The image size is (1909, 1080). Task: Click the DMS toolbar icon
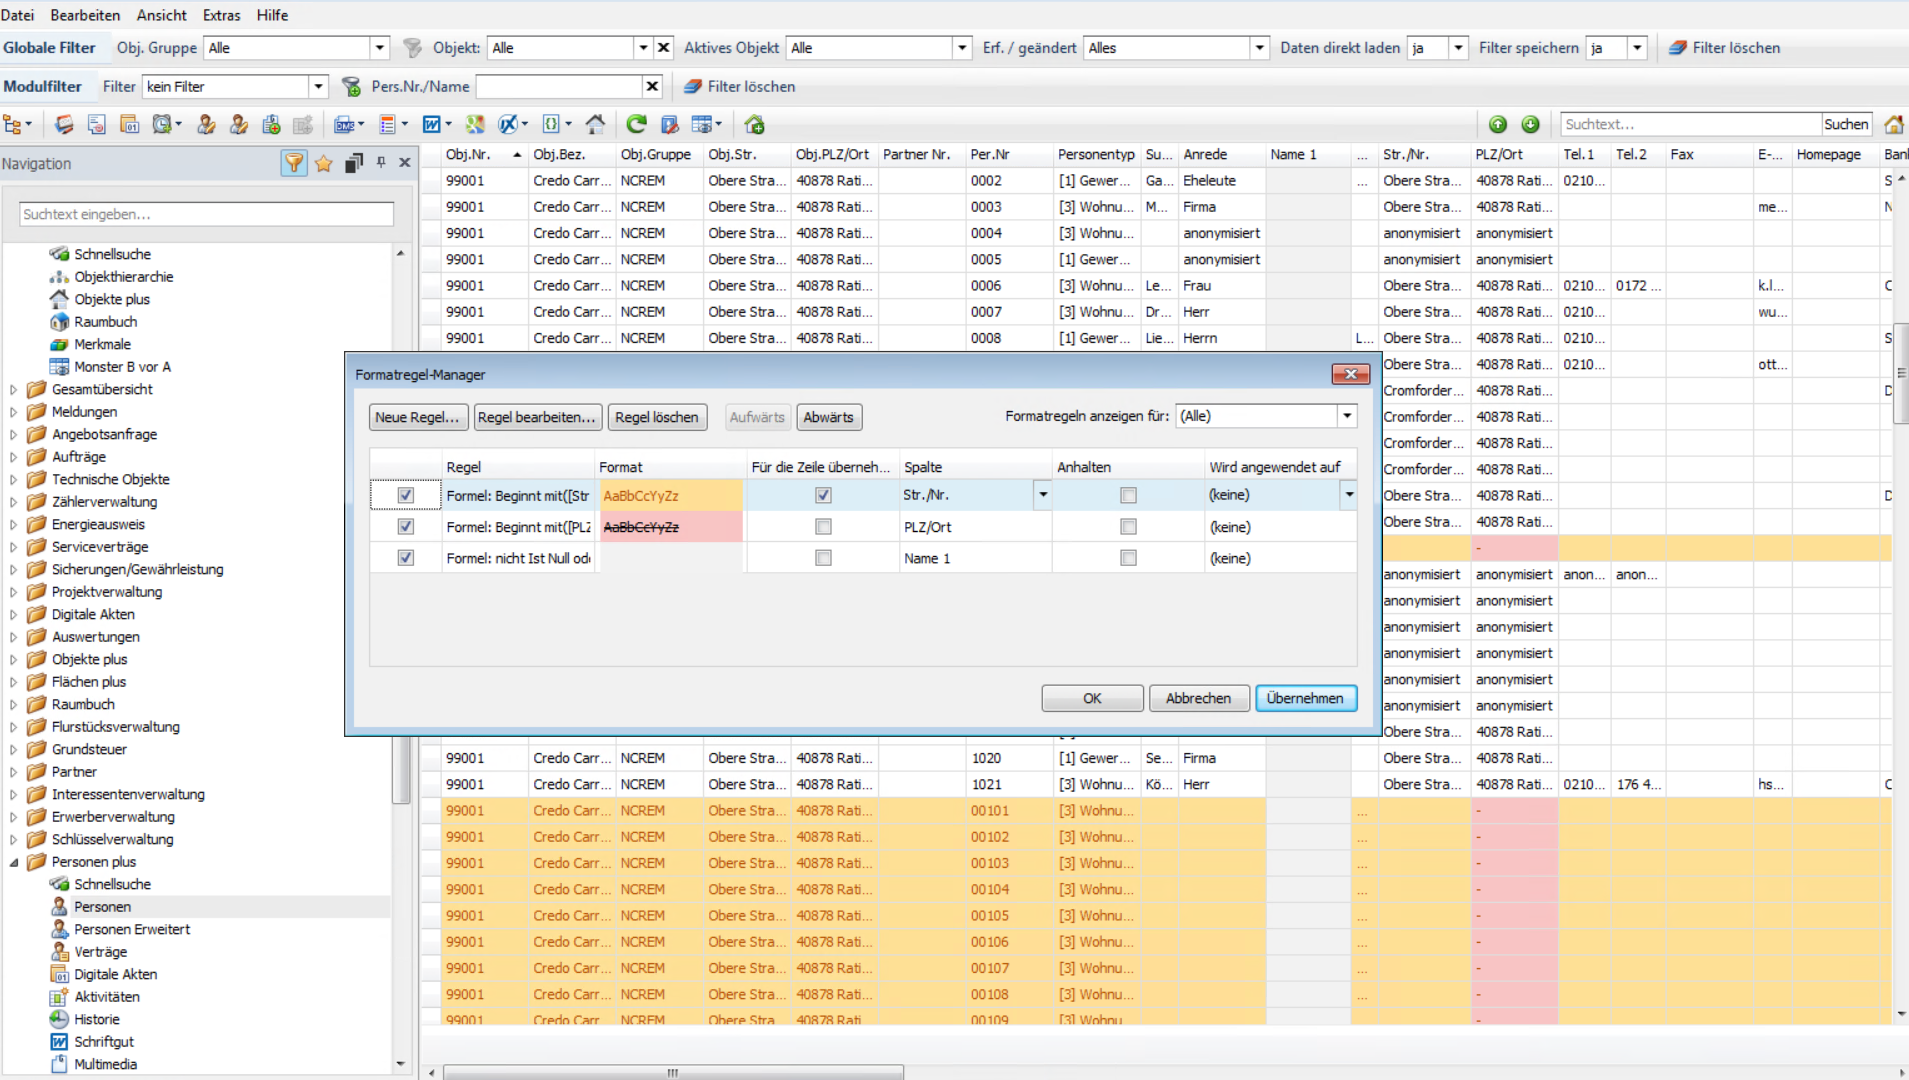tap(344, 124)
